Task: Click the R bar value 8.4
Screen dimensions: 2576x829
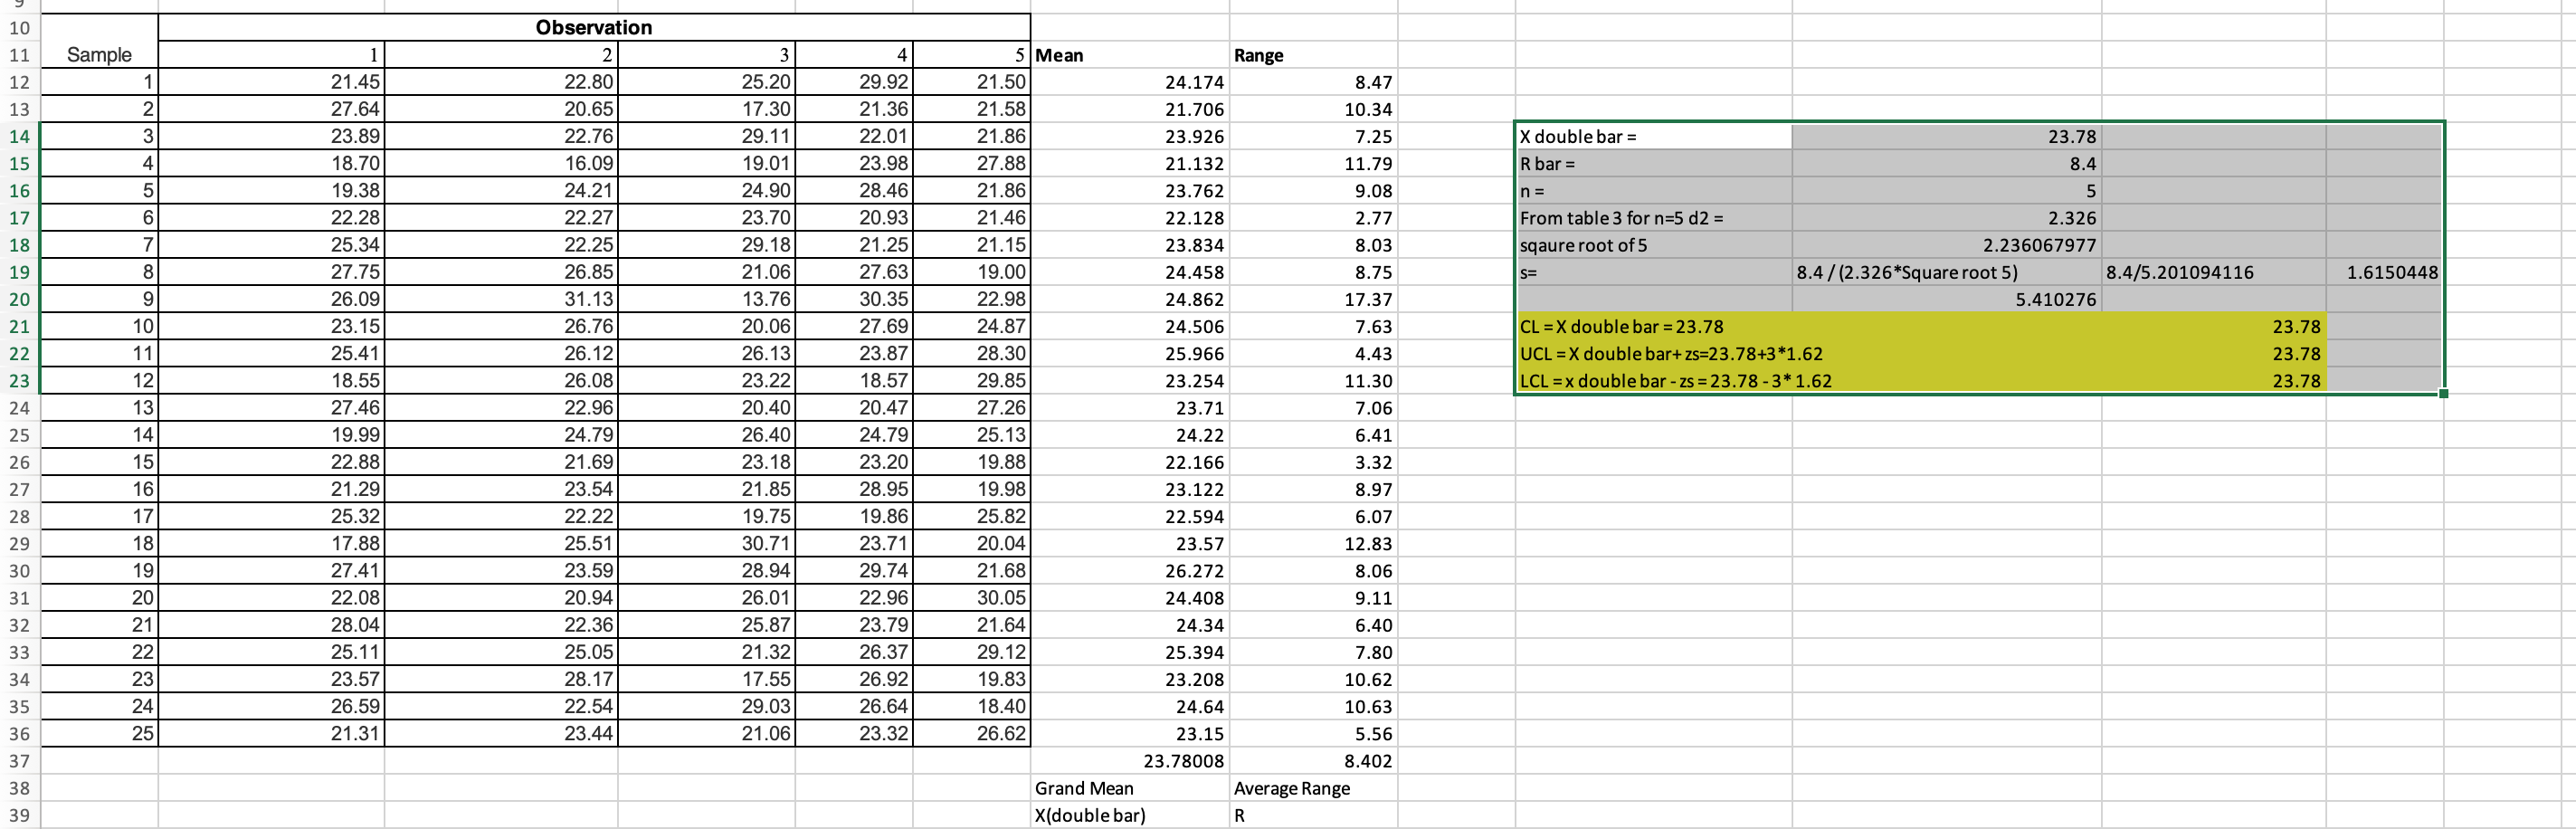Action: click(1946, 163)
